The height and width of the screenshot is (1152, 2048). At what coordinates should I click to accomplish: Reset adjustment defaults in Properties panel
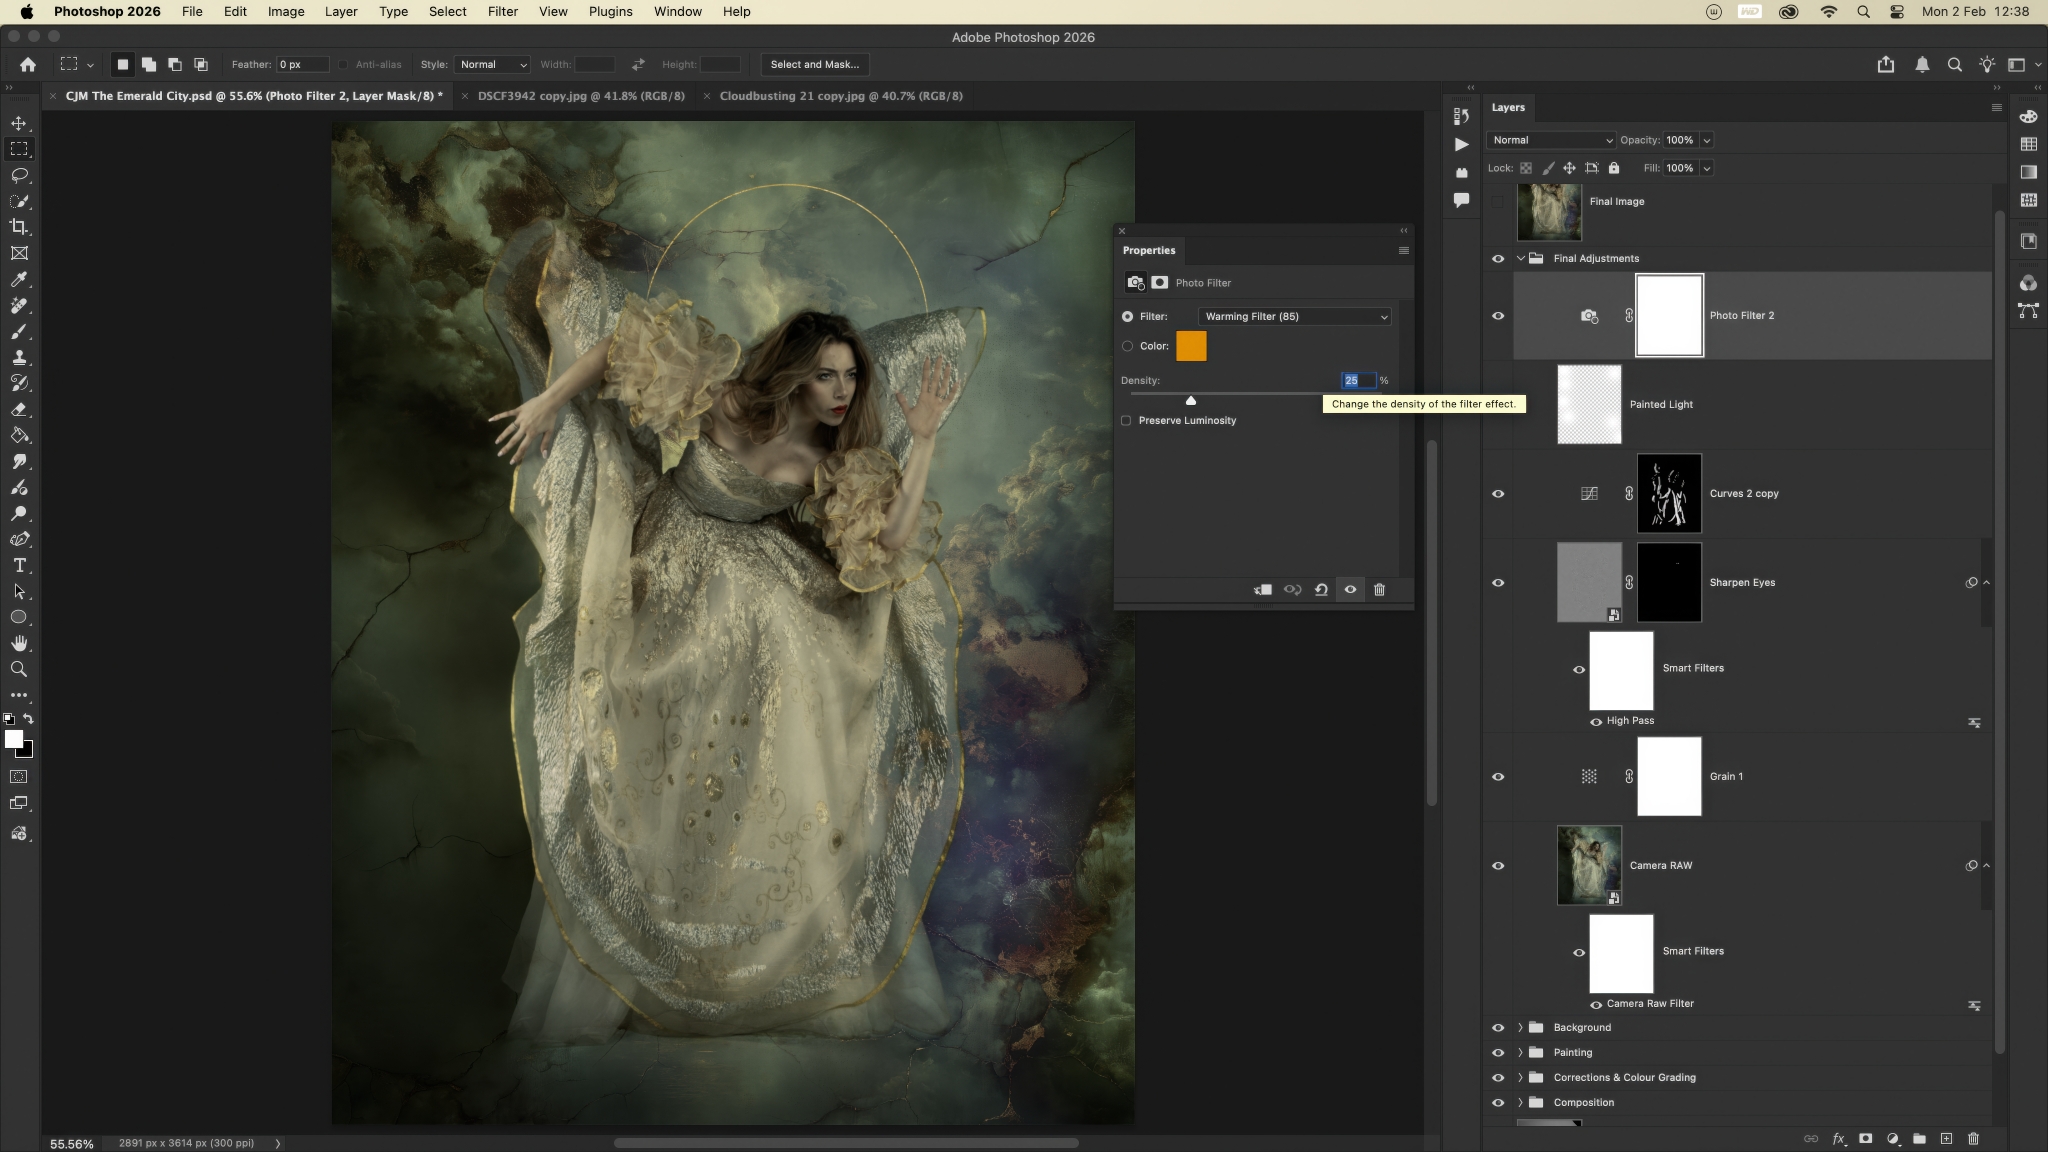(1321, 590)
